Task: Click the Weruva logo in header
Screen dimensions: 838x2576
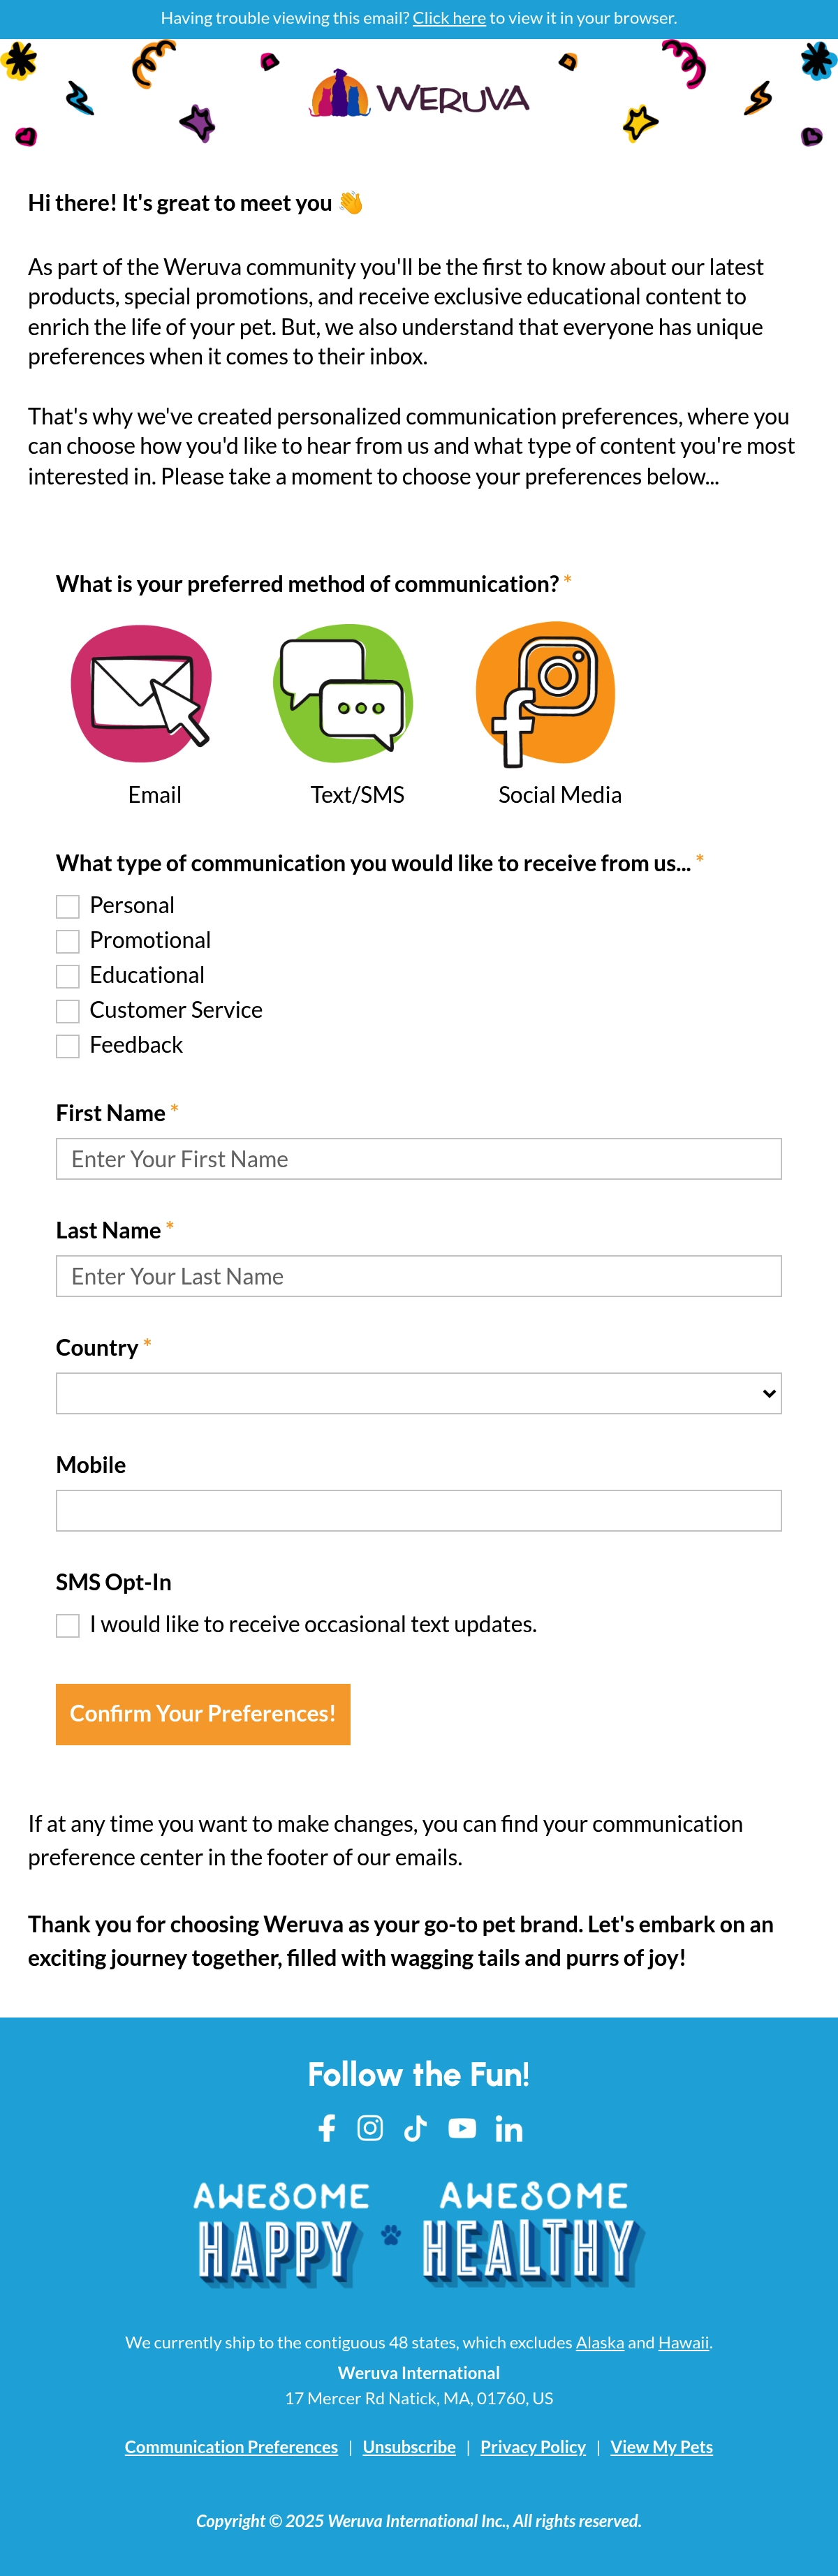Action: tap(419, 94)
